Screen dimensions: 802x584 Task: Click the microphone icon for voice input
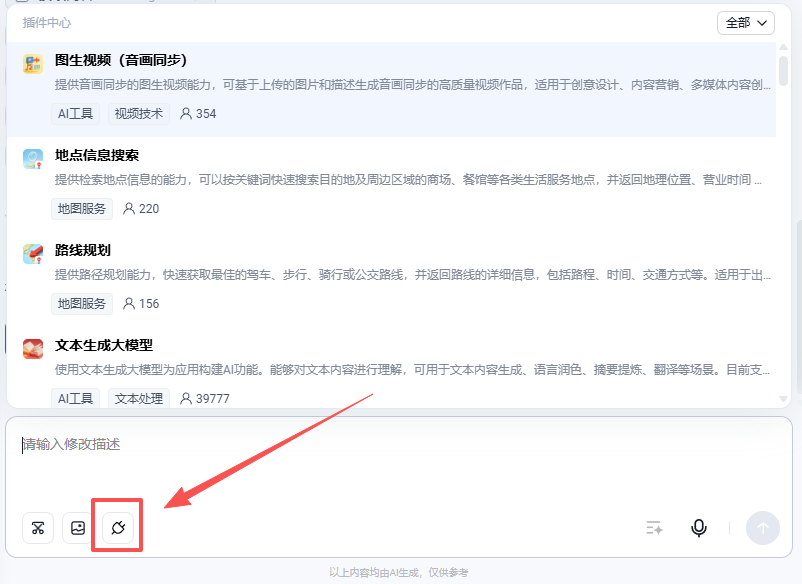click(699, 527)
